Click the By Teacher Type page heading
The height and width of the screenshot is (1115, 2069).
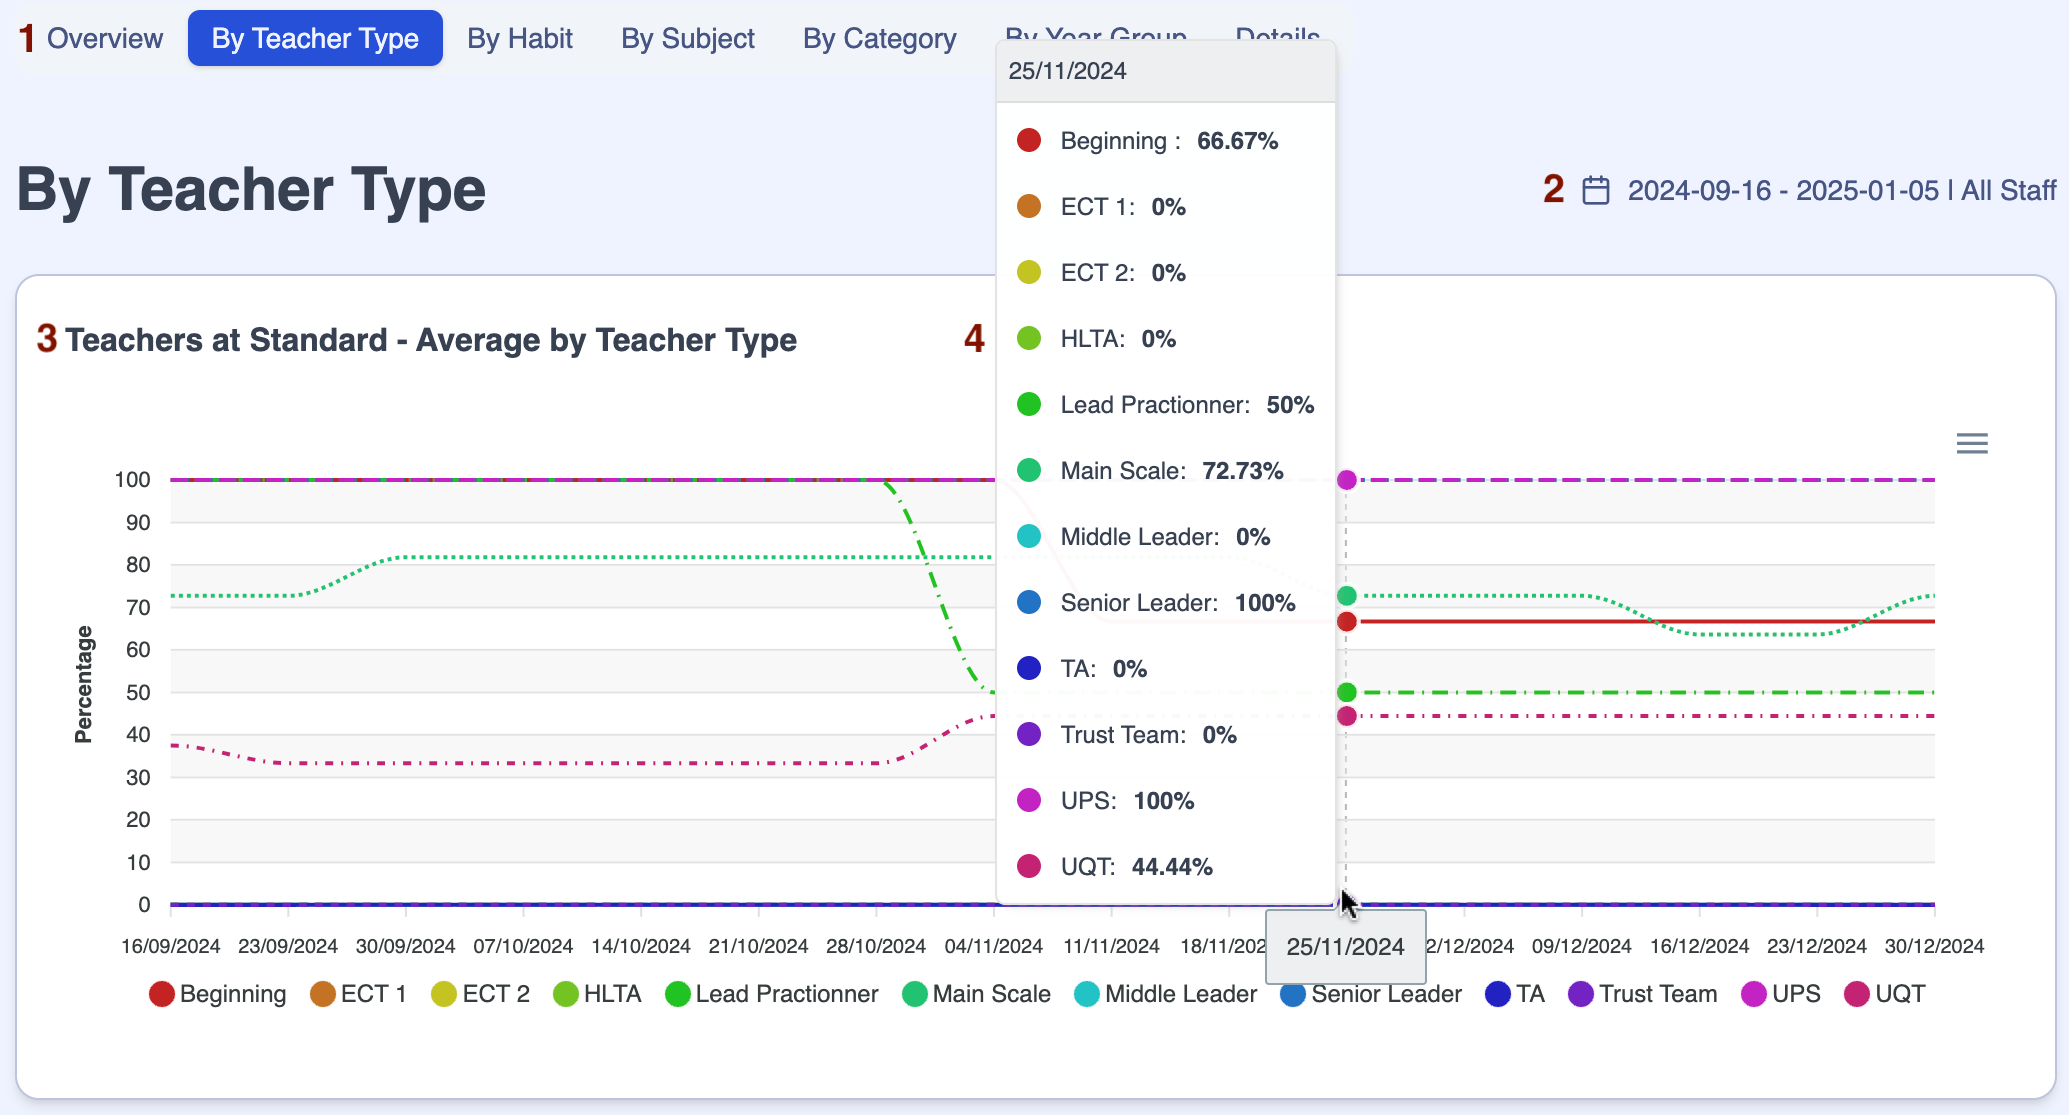tap(251, 190)
